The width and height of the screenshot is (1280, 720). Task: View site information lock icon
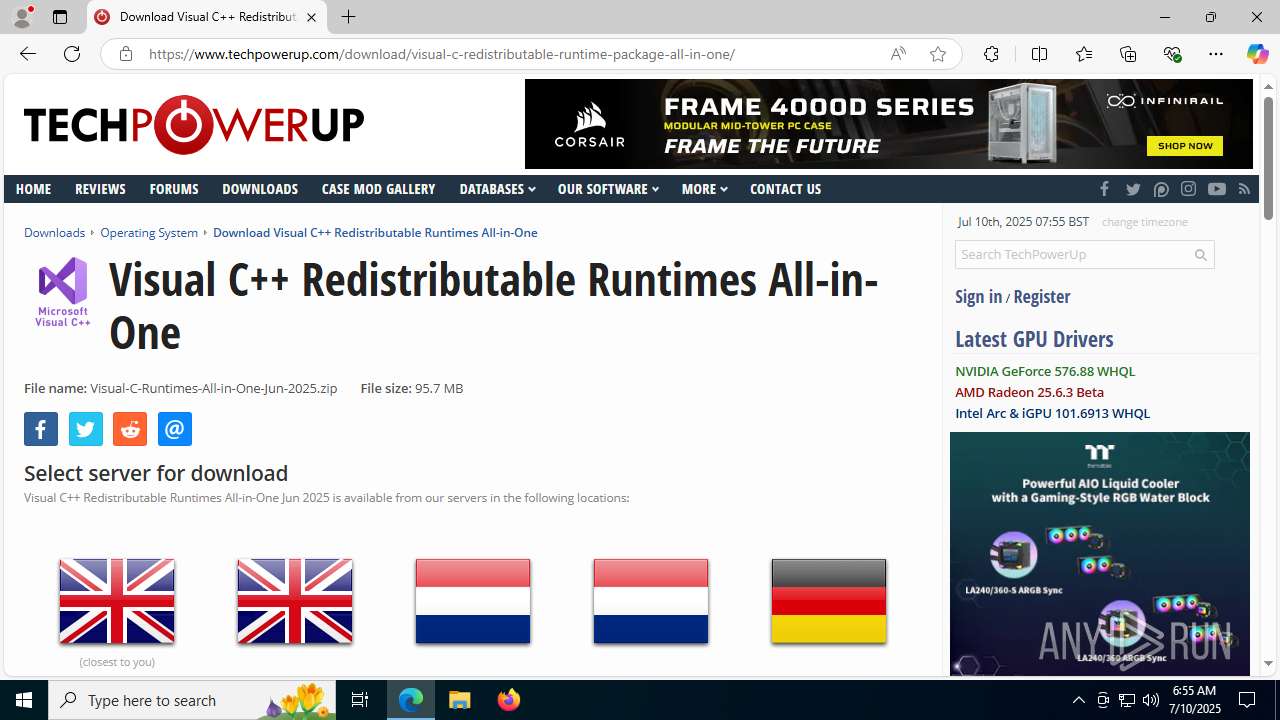point(125,54)
